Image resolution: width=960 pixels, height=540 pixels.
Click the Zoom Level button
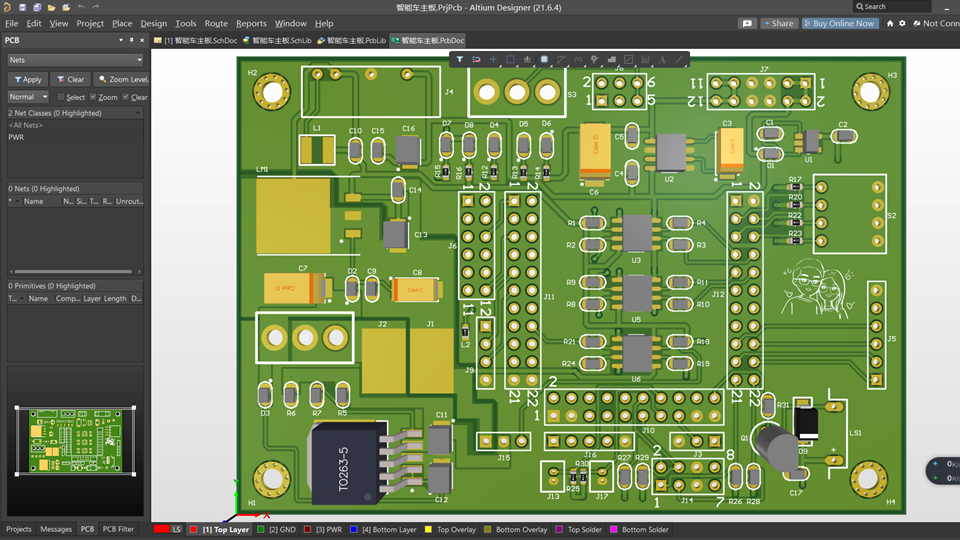122,80
